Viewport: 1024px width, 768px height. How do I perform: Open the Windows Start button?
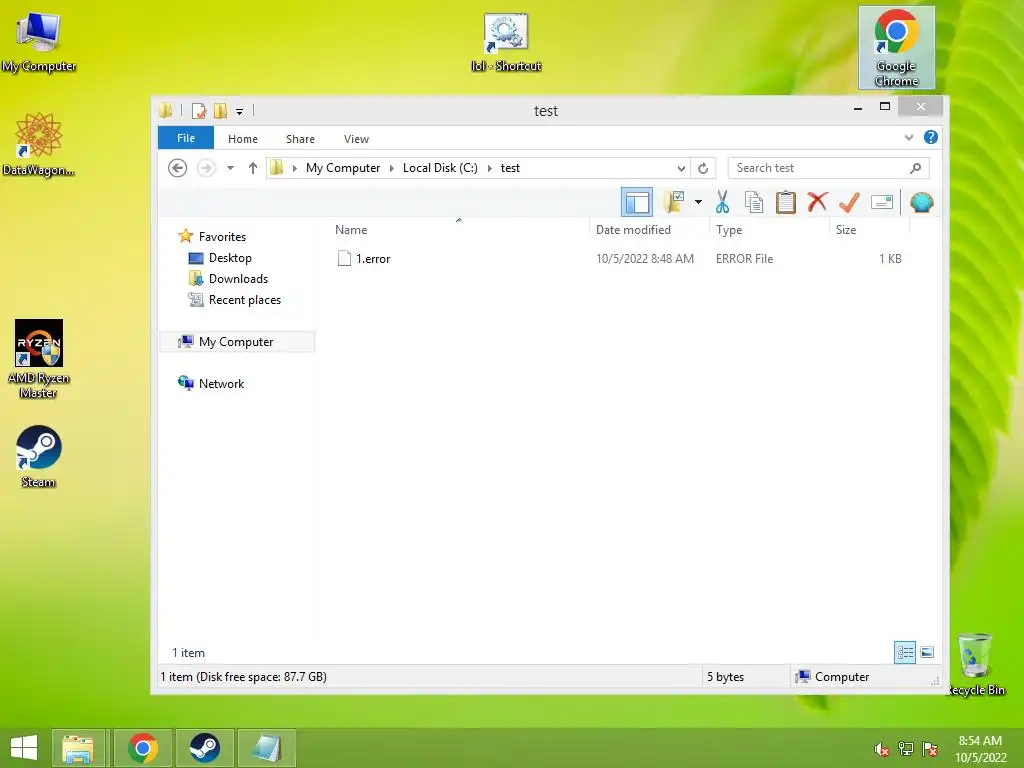[24, 748]
